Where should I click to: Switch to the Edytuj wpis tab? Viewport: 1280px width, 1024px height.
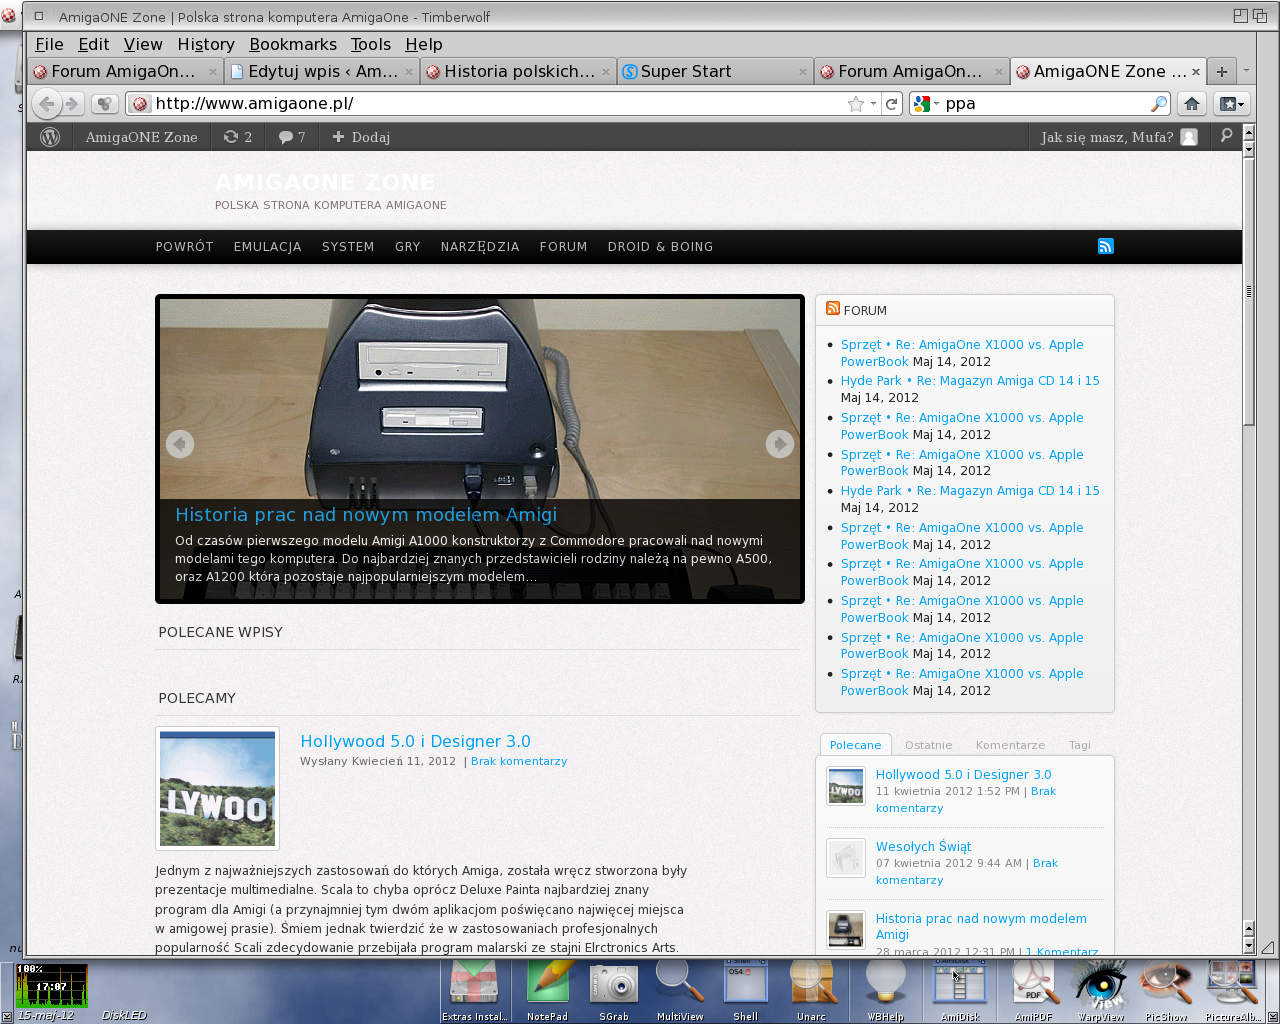pos(321,71)
